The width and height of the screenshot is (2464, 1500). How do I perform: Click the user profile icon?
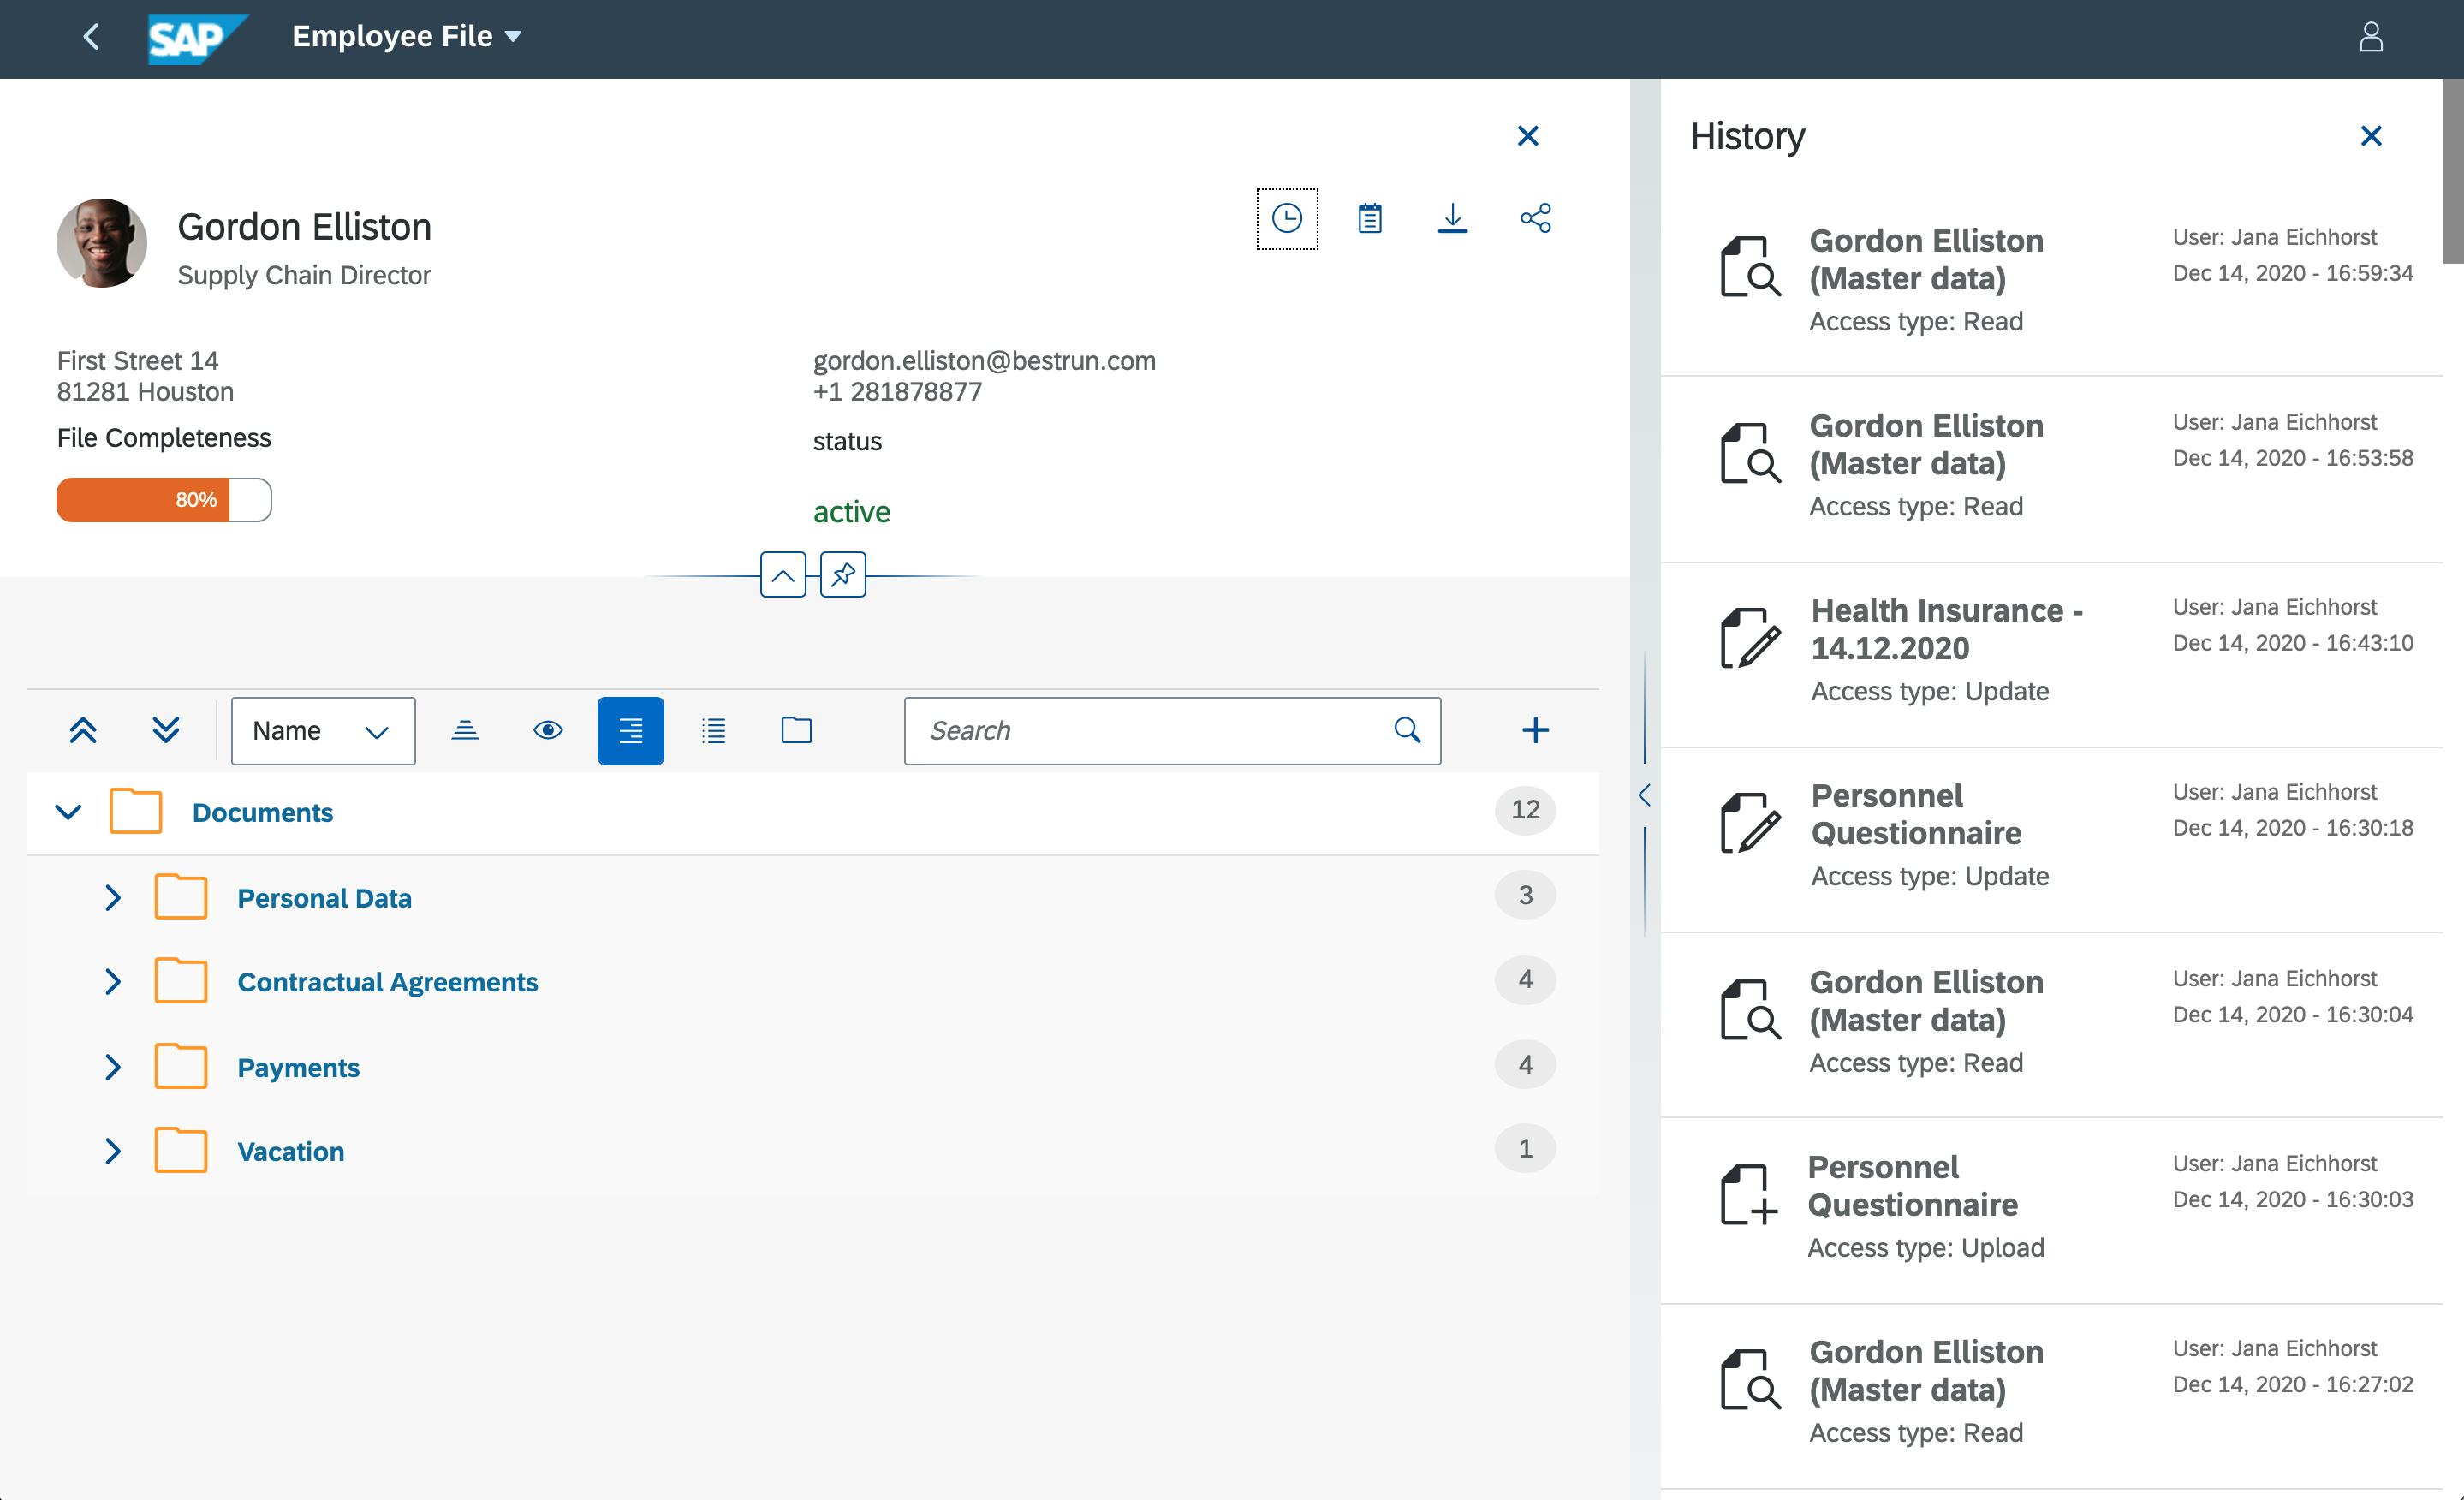click(x=2371, y=37)
